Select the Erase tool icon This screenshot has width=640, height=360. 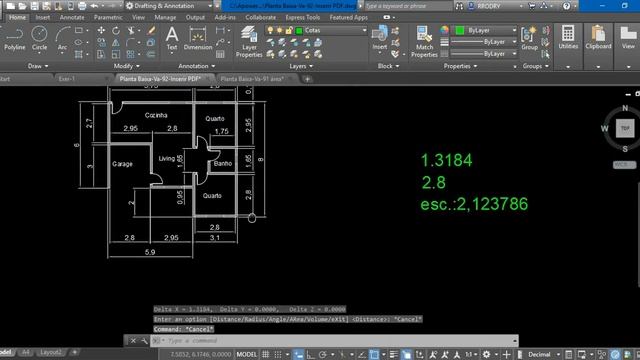tap(151, 31)
